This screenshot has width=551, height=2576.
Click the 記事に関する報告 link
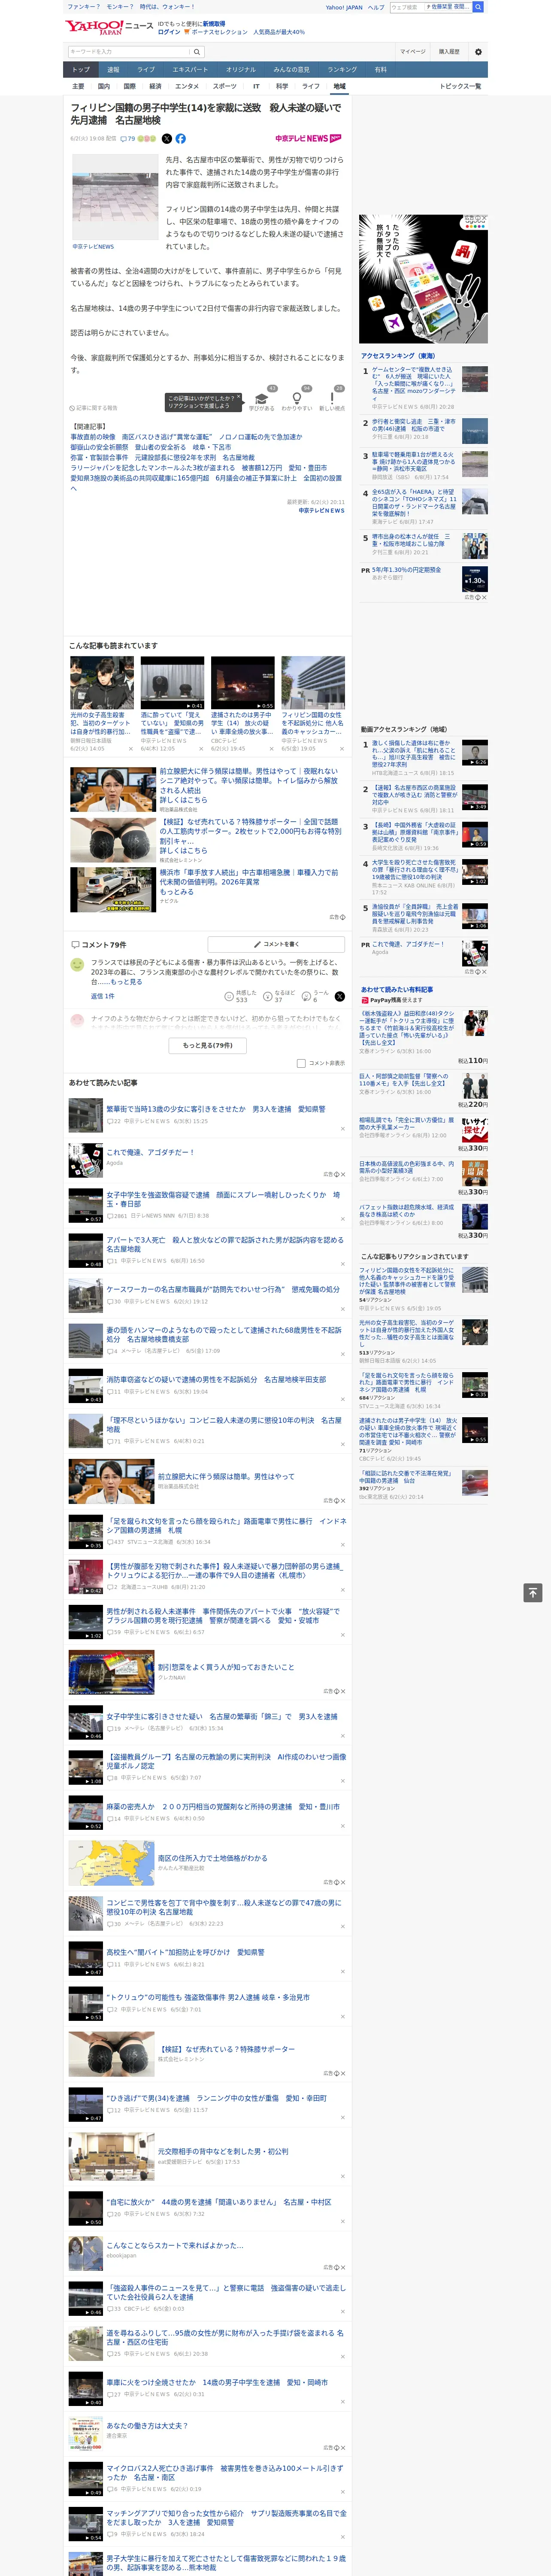[x=94, y=408]
